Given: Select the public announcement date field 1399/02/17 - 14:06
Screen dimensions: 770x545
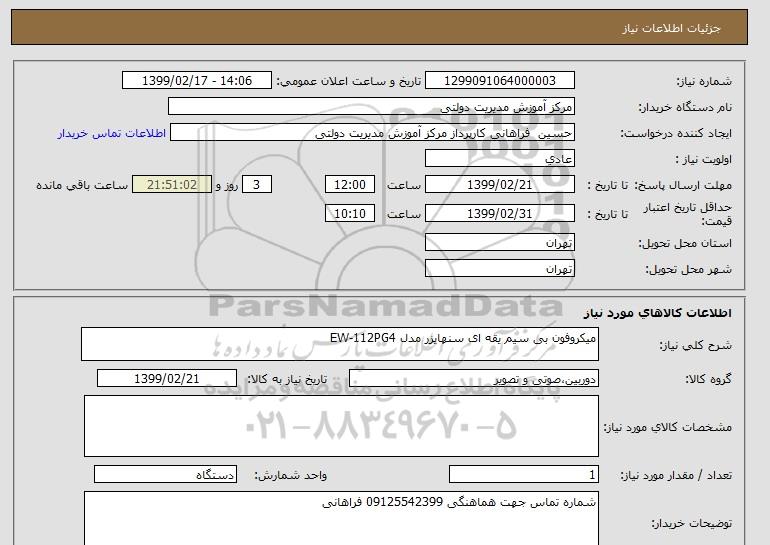Looking at the screenshot, I should pos(196,81).
